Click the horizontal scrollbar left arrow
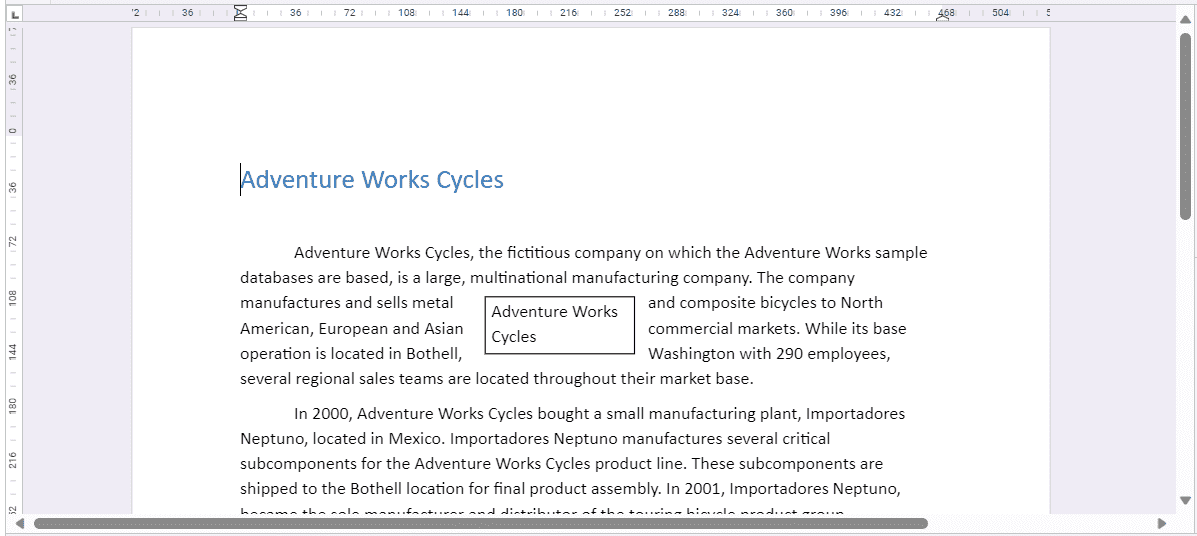 click(20, 523)
